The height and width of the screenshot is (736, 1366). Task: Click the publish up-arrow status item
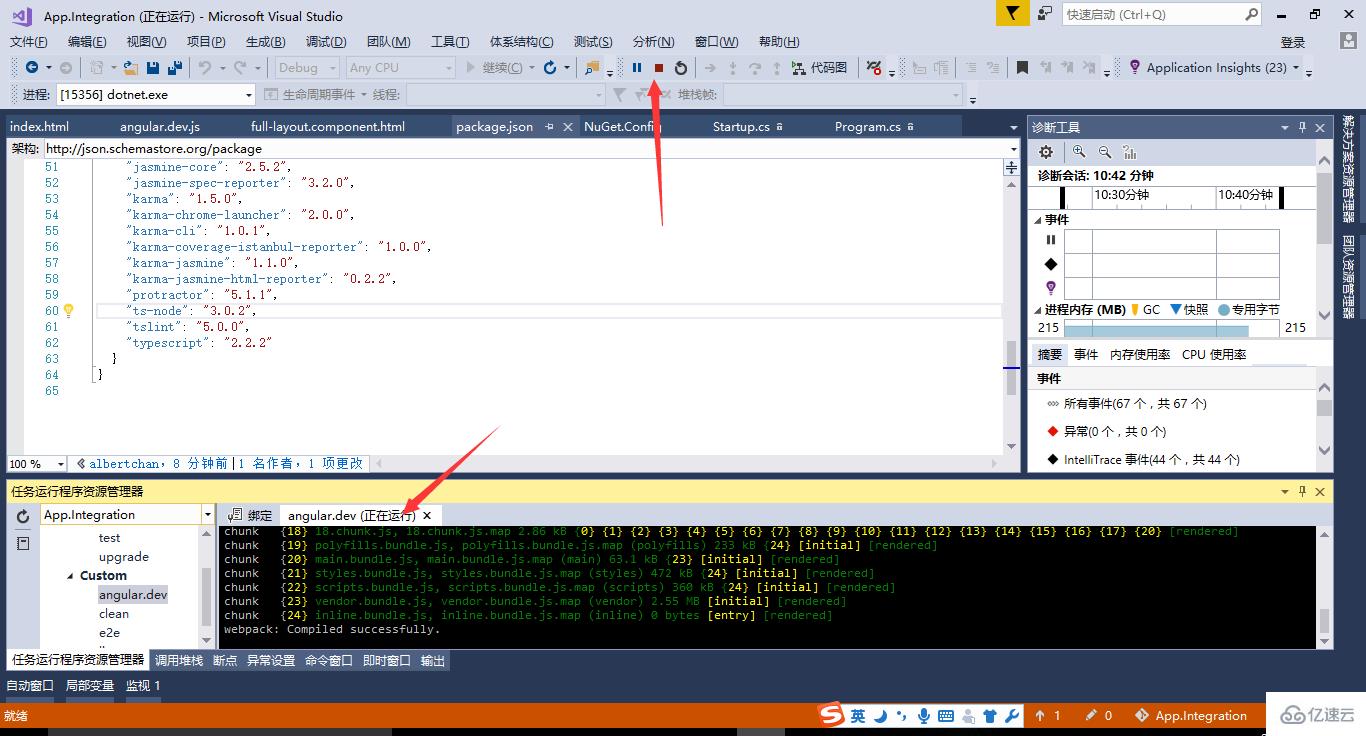coord(1047,715)
